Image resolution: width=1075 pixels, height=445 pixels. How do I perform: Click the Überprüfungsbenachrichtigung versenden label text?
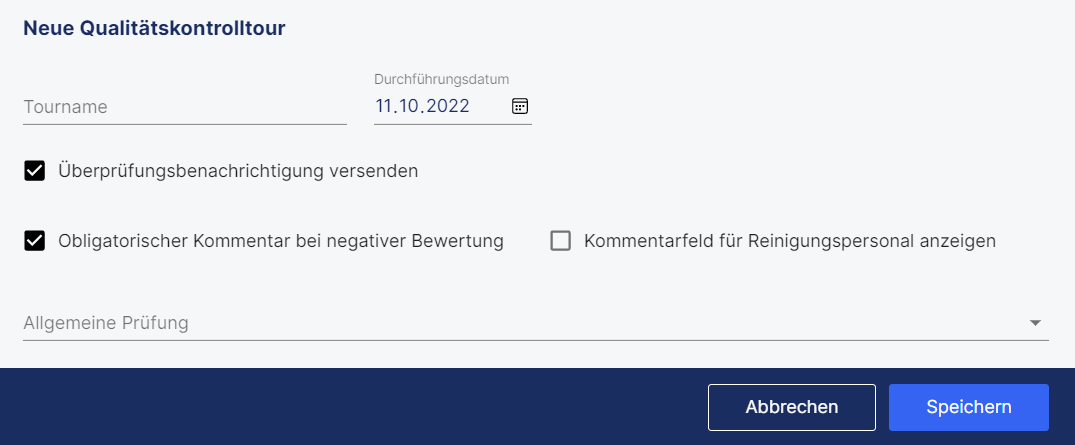point(238,171)
